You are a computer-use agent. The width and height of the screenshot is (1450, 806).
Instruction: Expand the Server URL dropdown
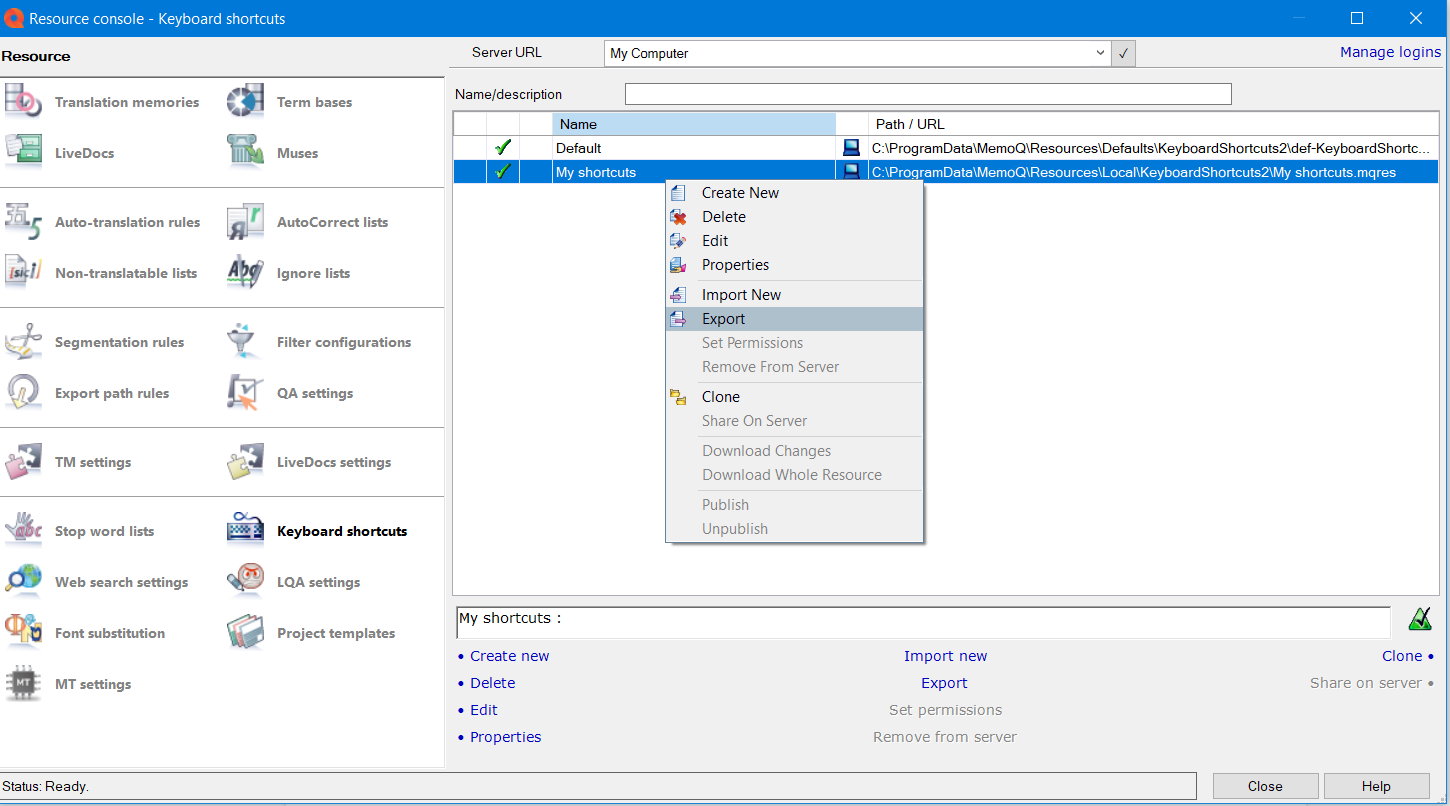pos(1100,53)
